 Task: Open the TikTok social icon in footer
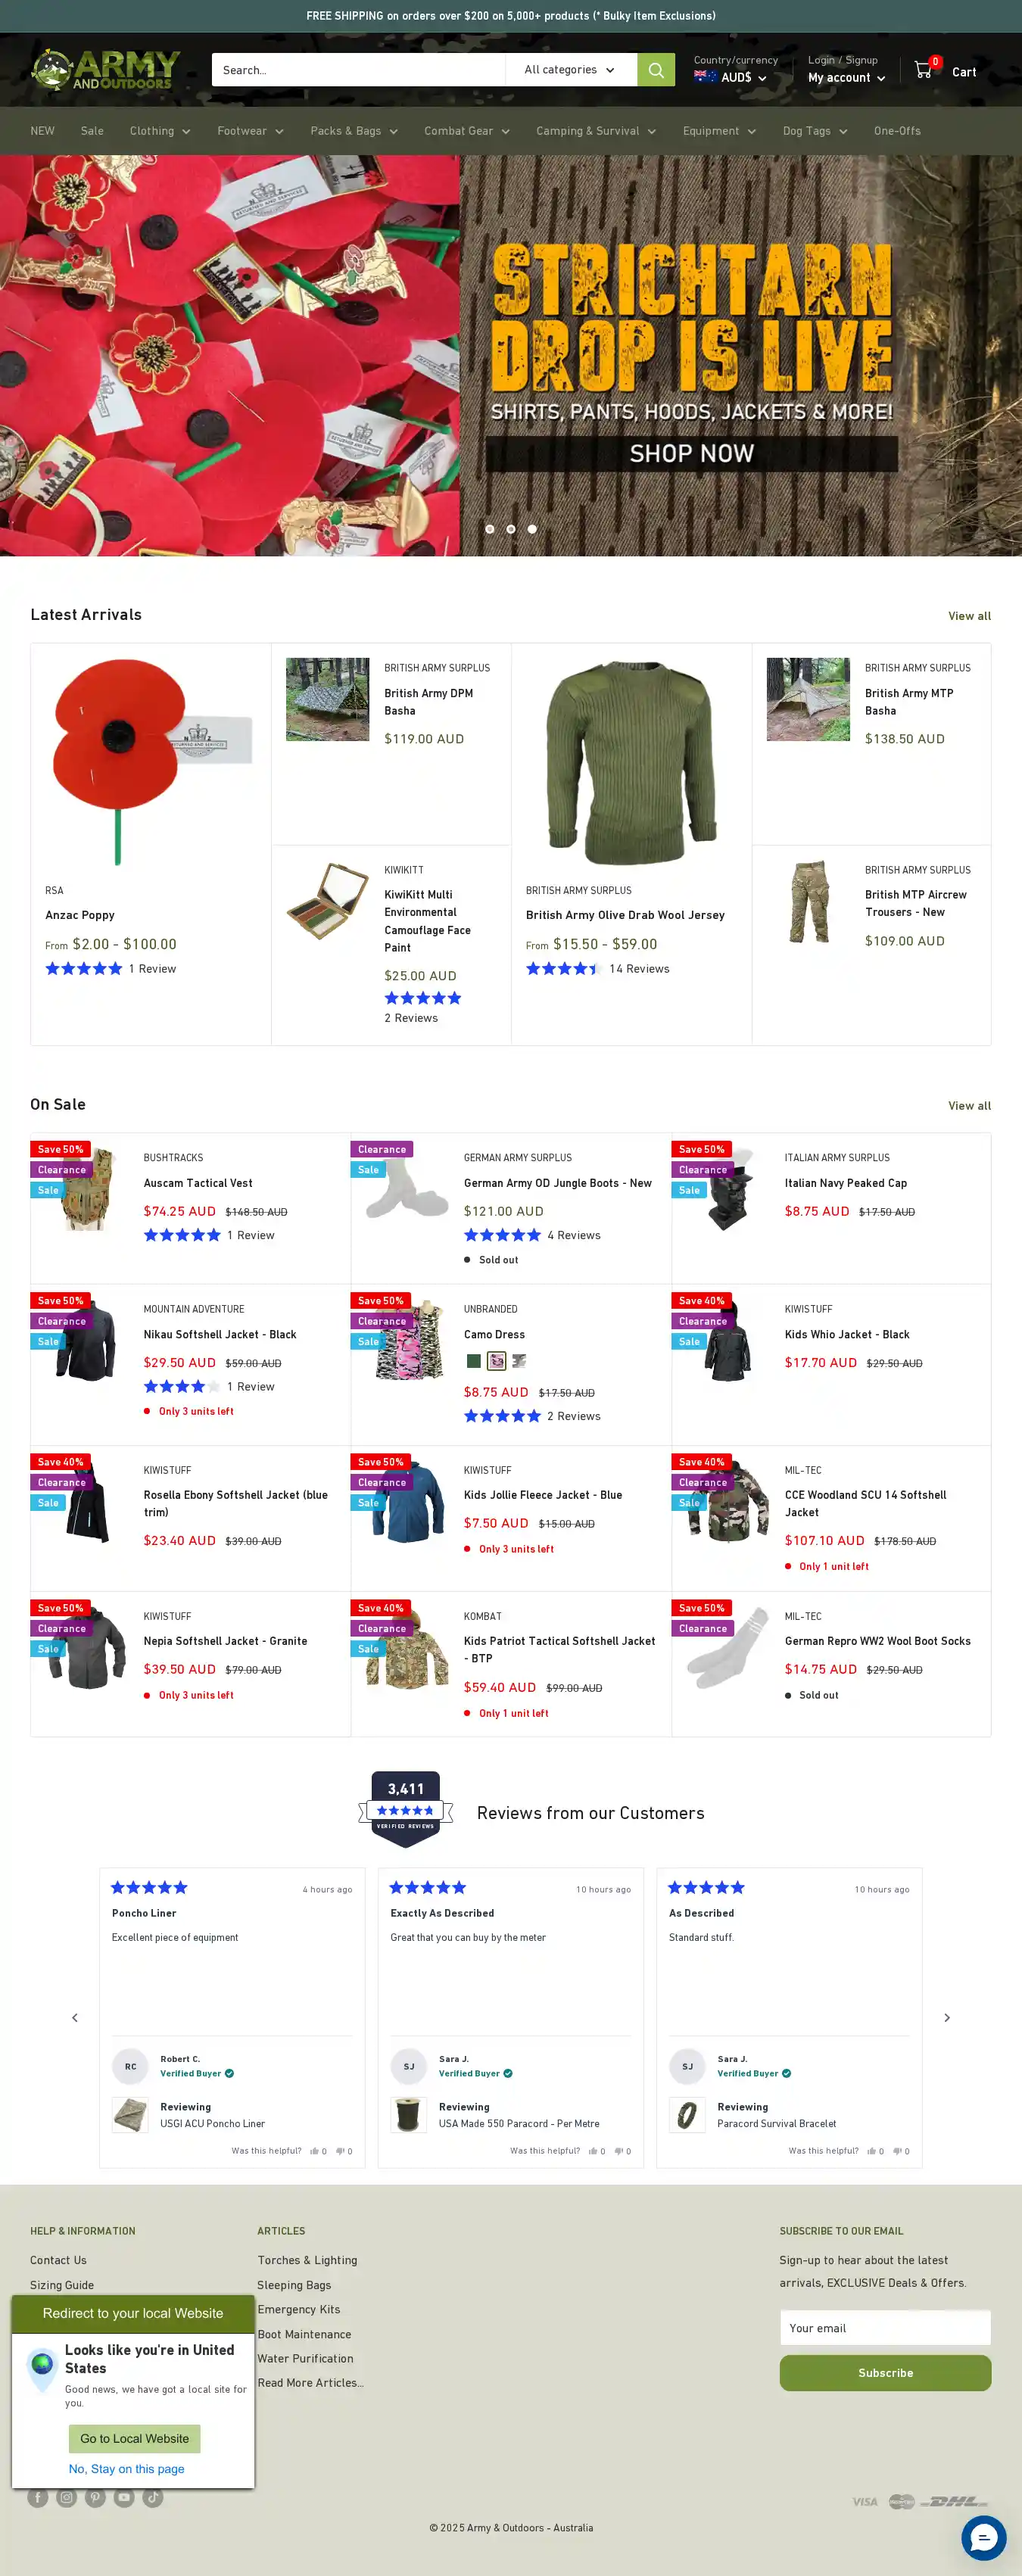tap(153, 2497)
